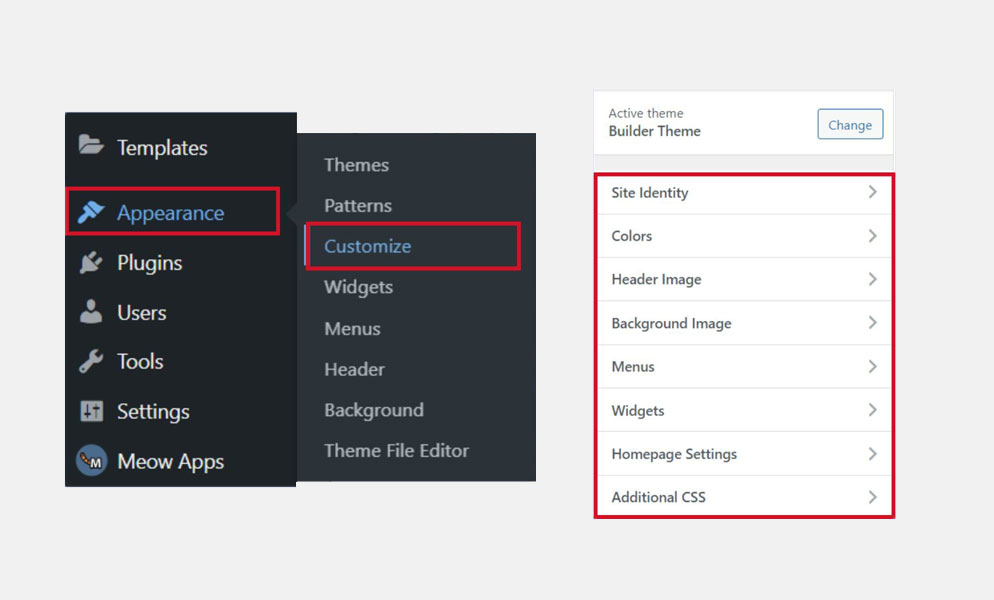The width and height of the screenshot is (994, 600).
Task: Click the Tools wrench icon
Action: tap(91, 361)
